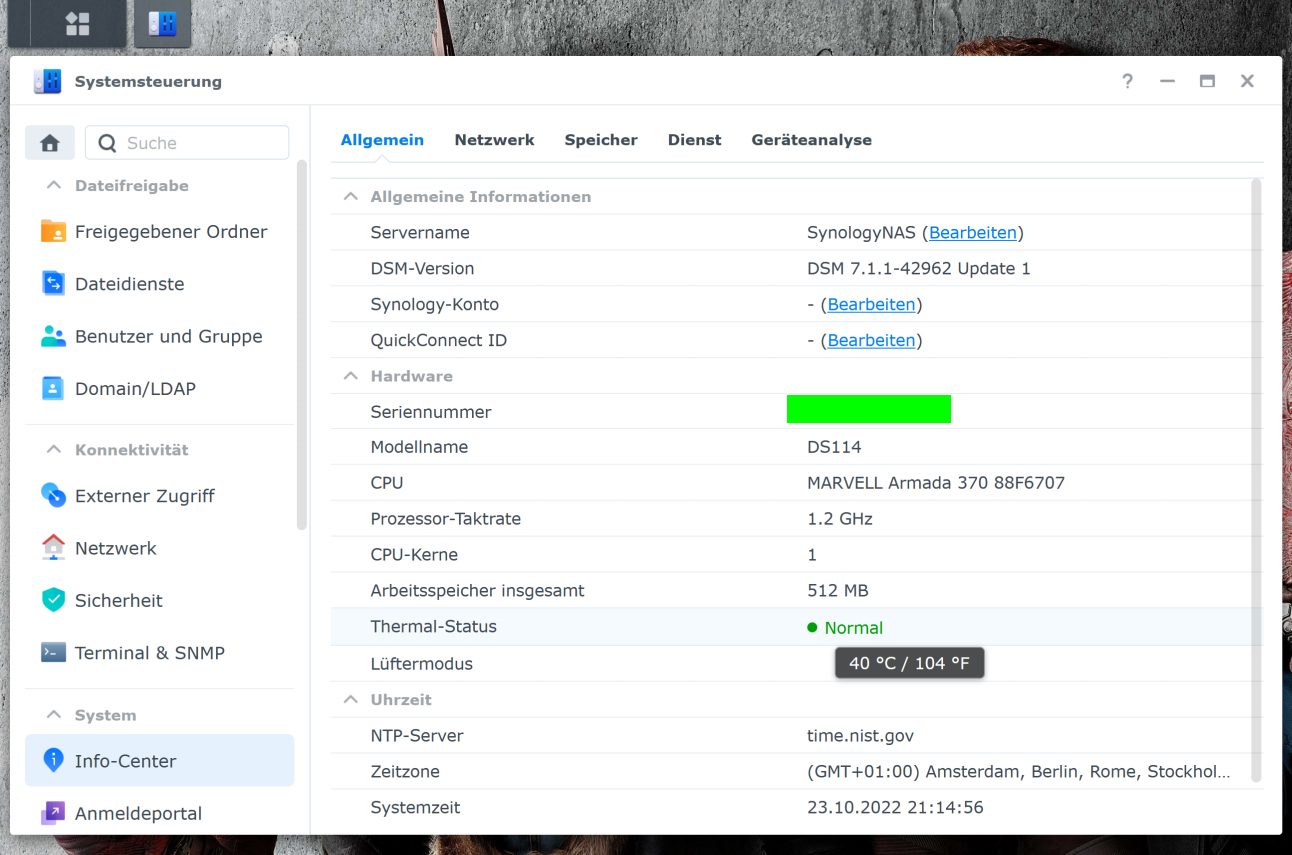
Task: Click the main panel vertical scrollbar
Action: click(x=1256, y=480)
